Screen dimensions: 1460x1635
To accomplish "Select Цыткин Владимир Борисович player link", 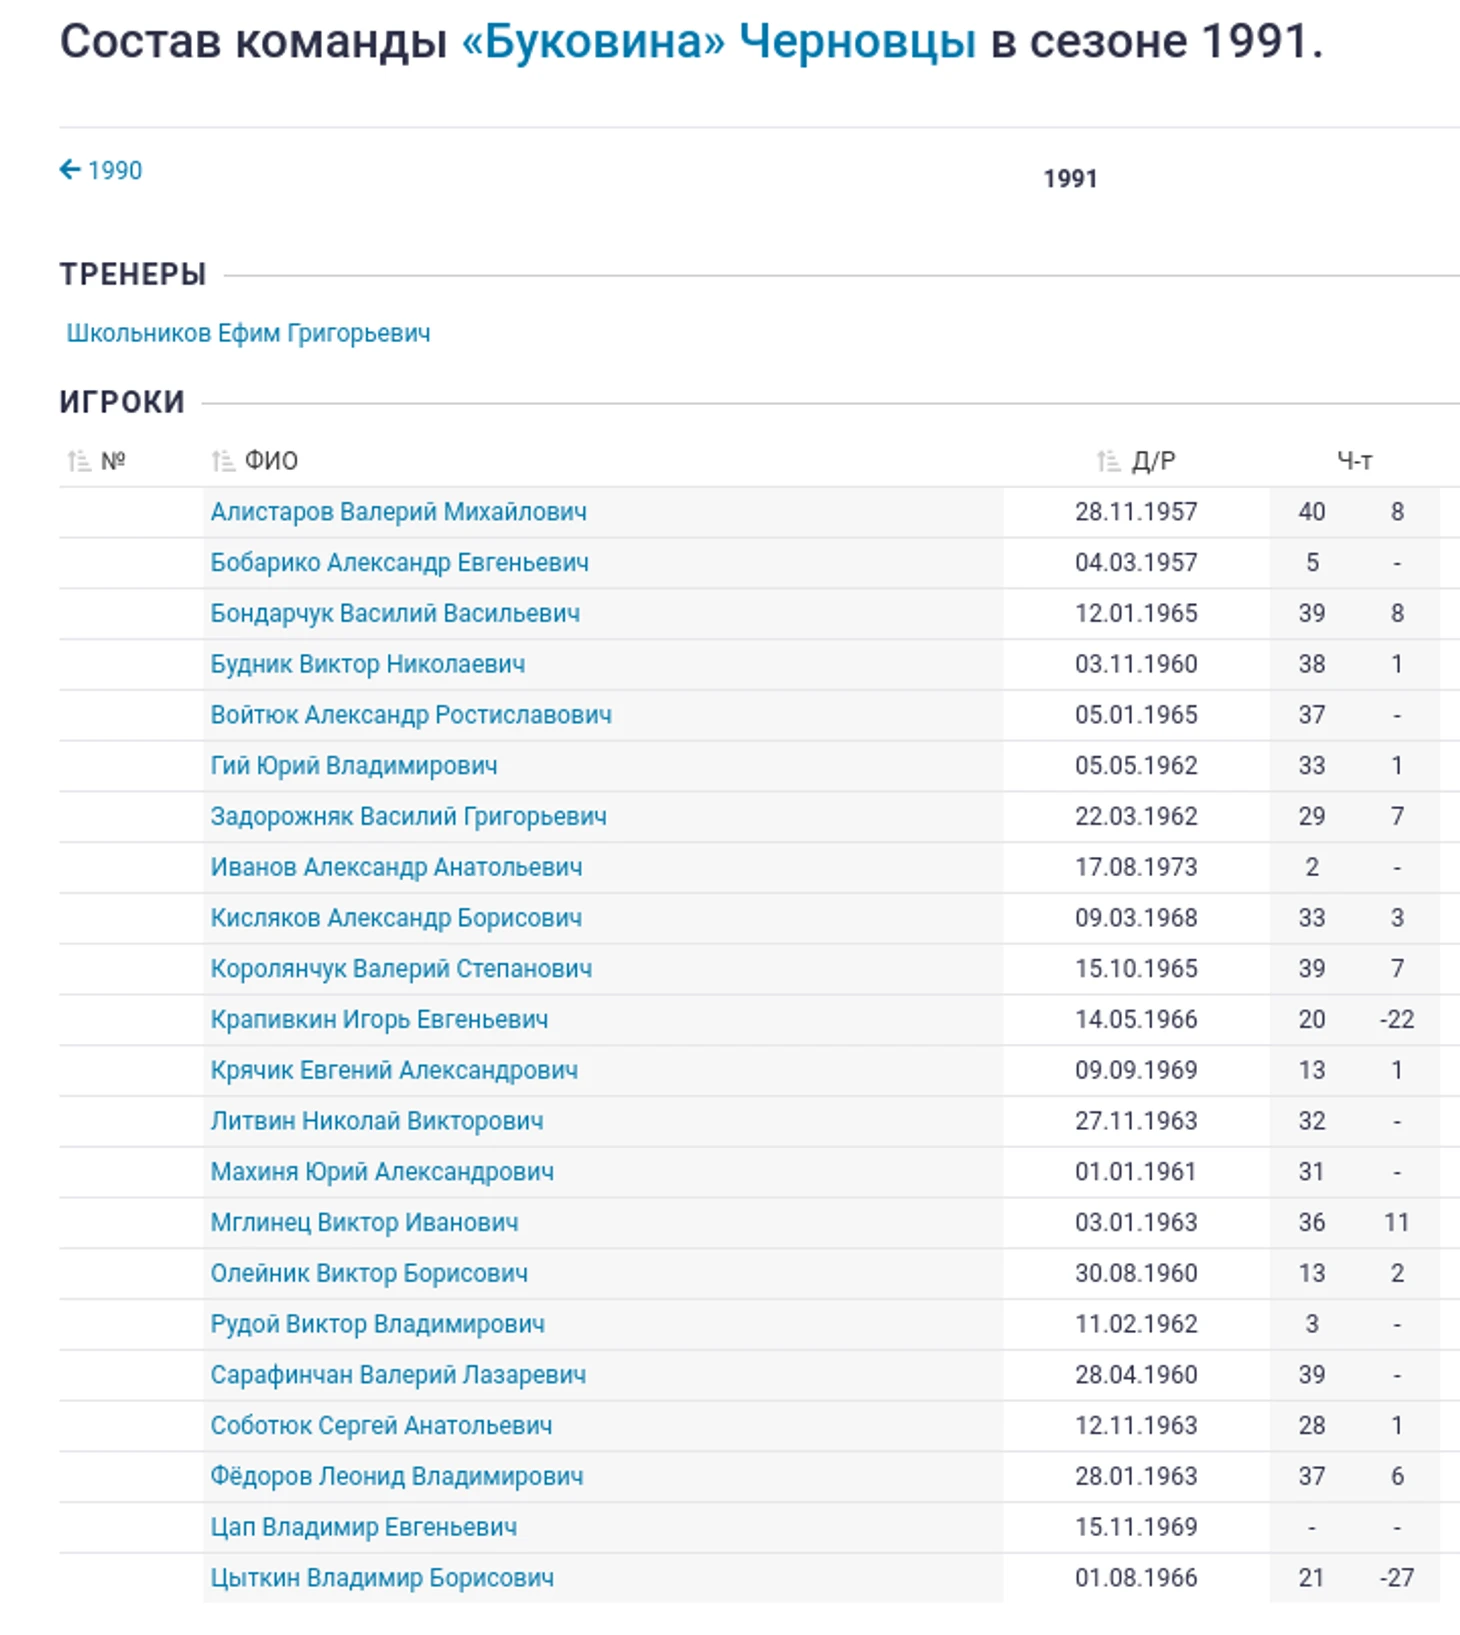I will tap(381, 1578).
